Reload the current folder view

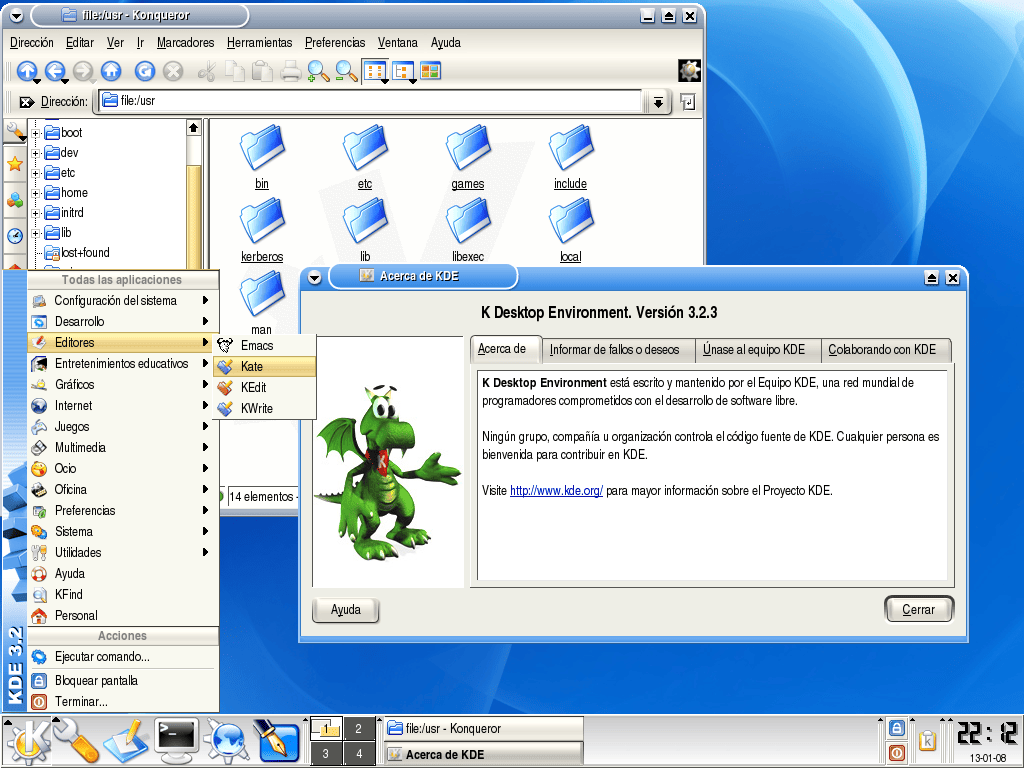[x=145, y=71]
